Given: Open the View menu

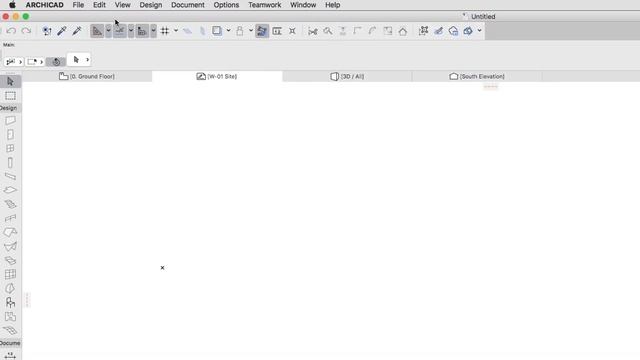Looking at the screenshot, I should (122, 5).
